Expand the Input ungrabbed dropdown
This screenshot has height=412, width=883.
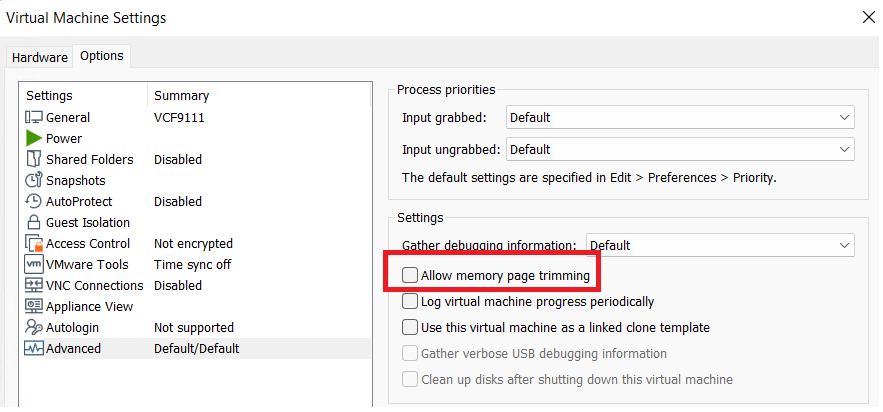(x=680, y=149)
